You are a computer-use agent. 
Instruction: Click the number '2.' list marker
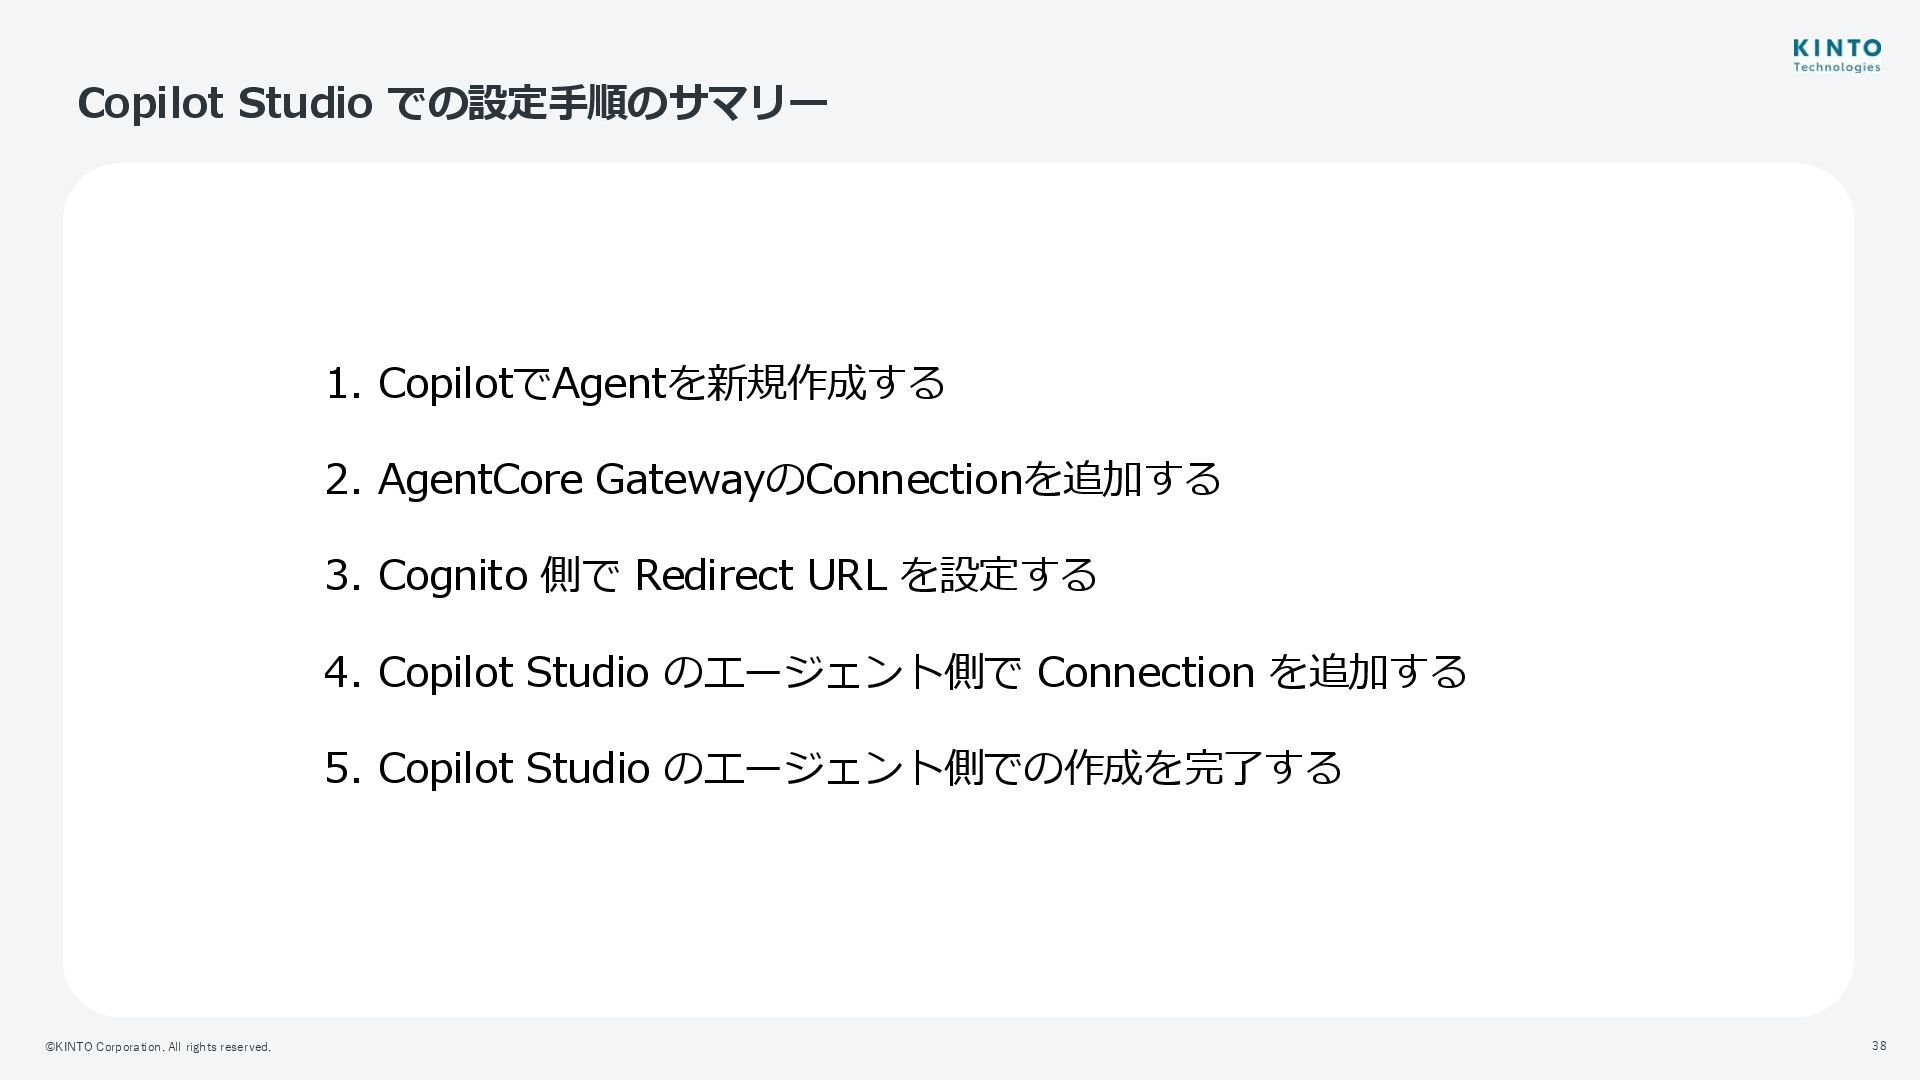[x=342, y=480]
